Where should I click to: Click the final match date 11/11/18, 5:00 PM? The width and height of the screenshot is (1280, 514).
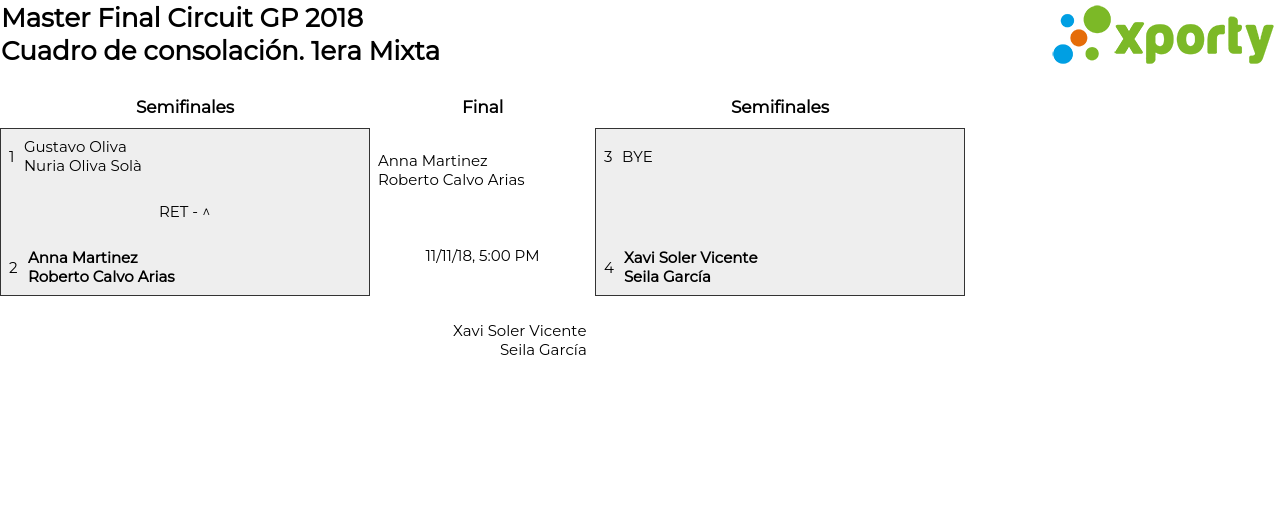tap(482, 256)
